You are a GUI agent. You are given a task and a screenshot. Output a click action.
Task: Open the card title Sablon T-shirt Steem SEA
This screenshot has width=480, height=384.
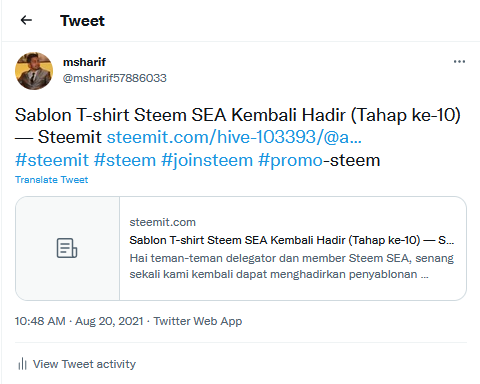pyautogui.click(x=292, y=240)
